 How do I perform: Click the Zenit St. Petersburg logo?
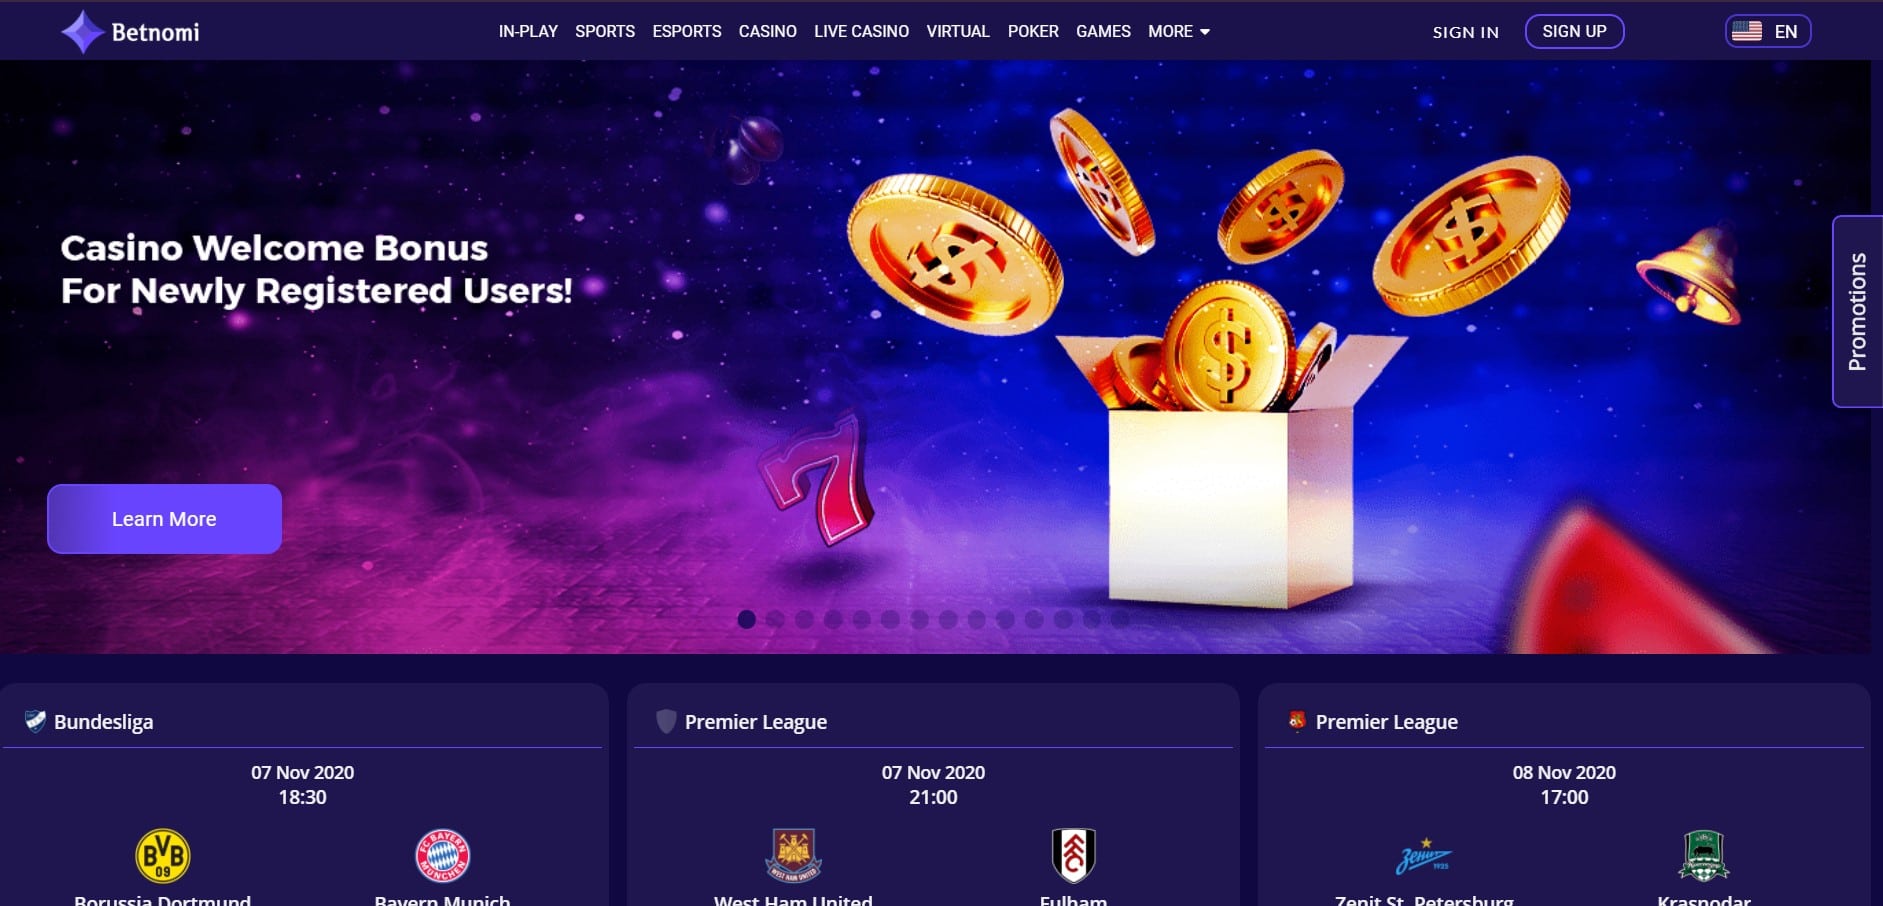(1424, 857)
